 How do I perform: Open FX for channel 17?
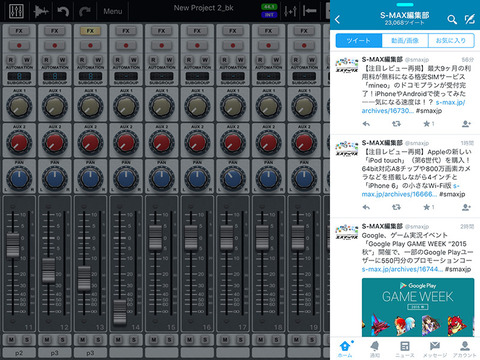point(233,31)
